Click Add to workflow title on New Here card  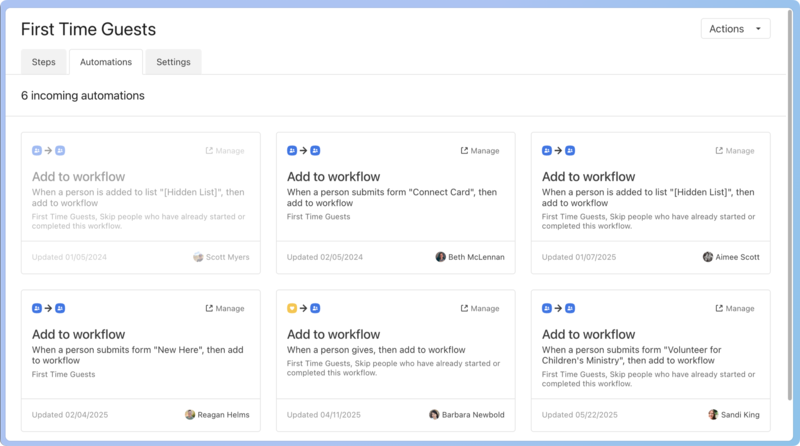click(79, 334)
